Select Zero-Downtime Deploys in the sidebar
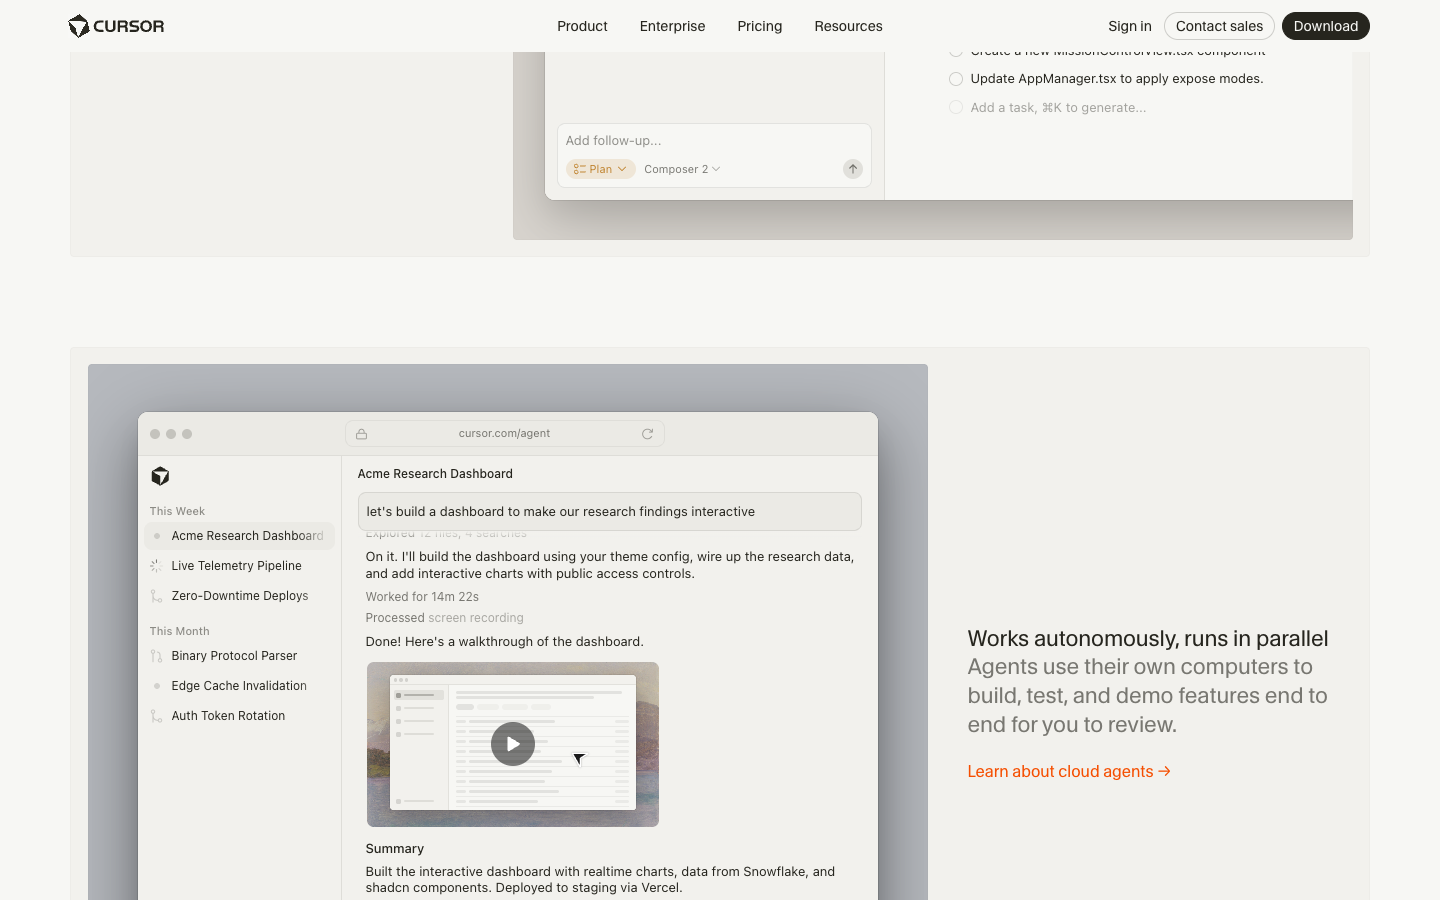Image resolution: width=1440 pixels, height=900 pixels. pyautogui.click(x=239, y=596)
